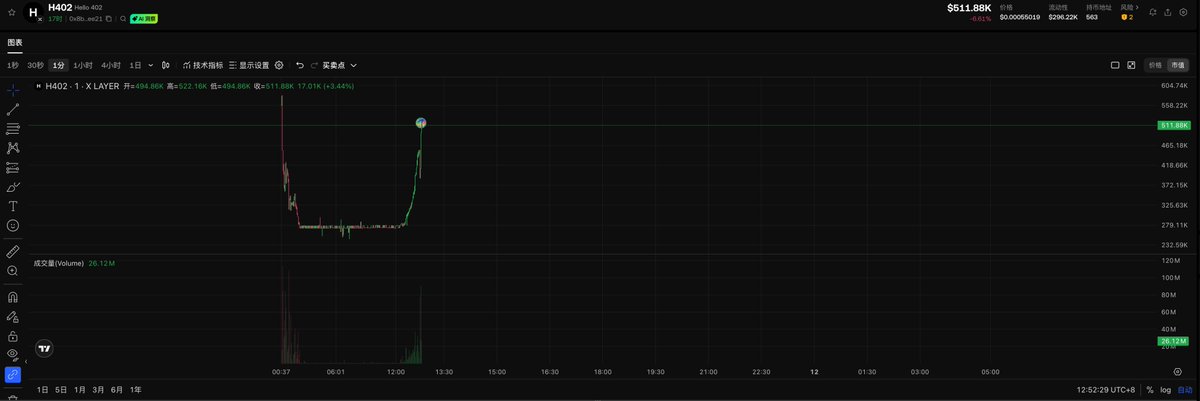Image resolution: width=1200 pixels, height=401 pixels.
Task: Open the AI 洞察 badge
Action: coord(143,19)
